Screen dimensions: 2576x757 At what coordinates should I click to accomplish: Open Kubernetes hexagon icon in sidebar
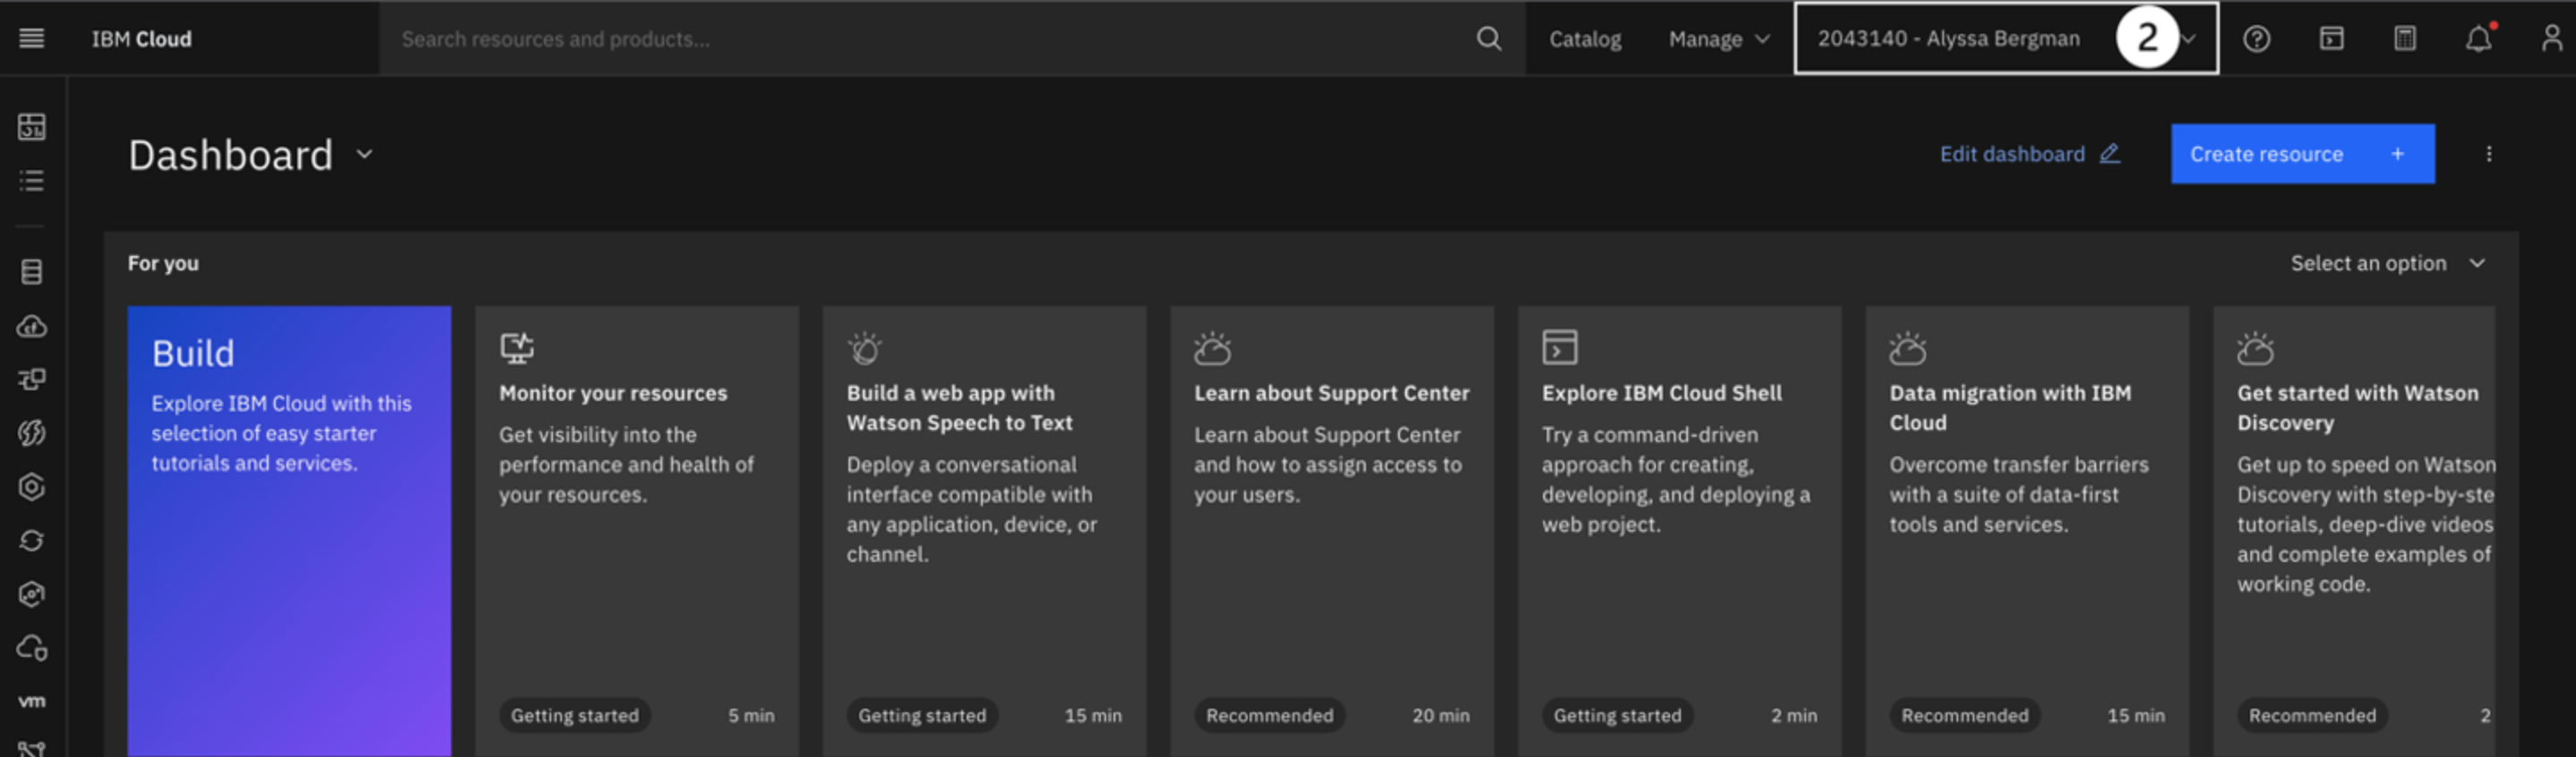click(32, 486)
